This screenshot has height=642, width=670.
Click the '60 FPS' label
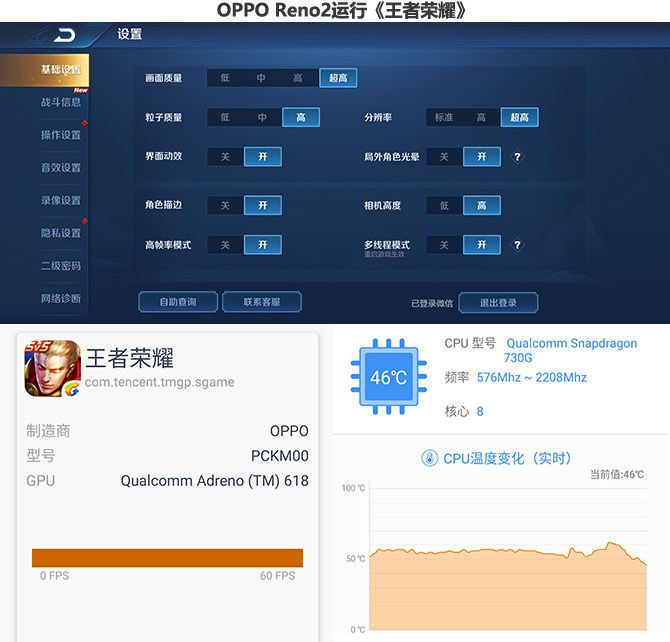pyautogui.click(x=277, y=576)
